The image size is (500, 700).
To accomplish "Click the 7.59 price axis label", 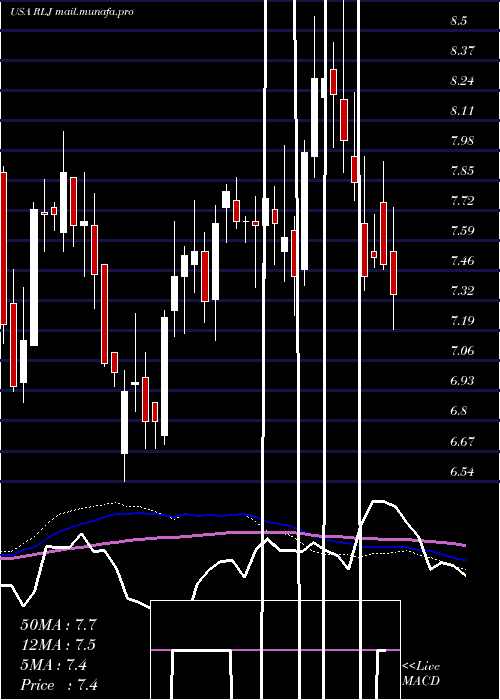I will pyautogui.click(x=462, y=231).
